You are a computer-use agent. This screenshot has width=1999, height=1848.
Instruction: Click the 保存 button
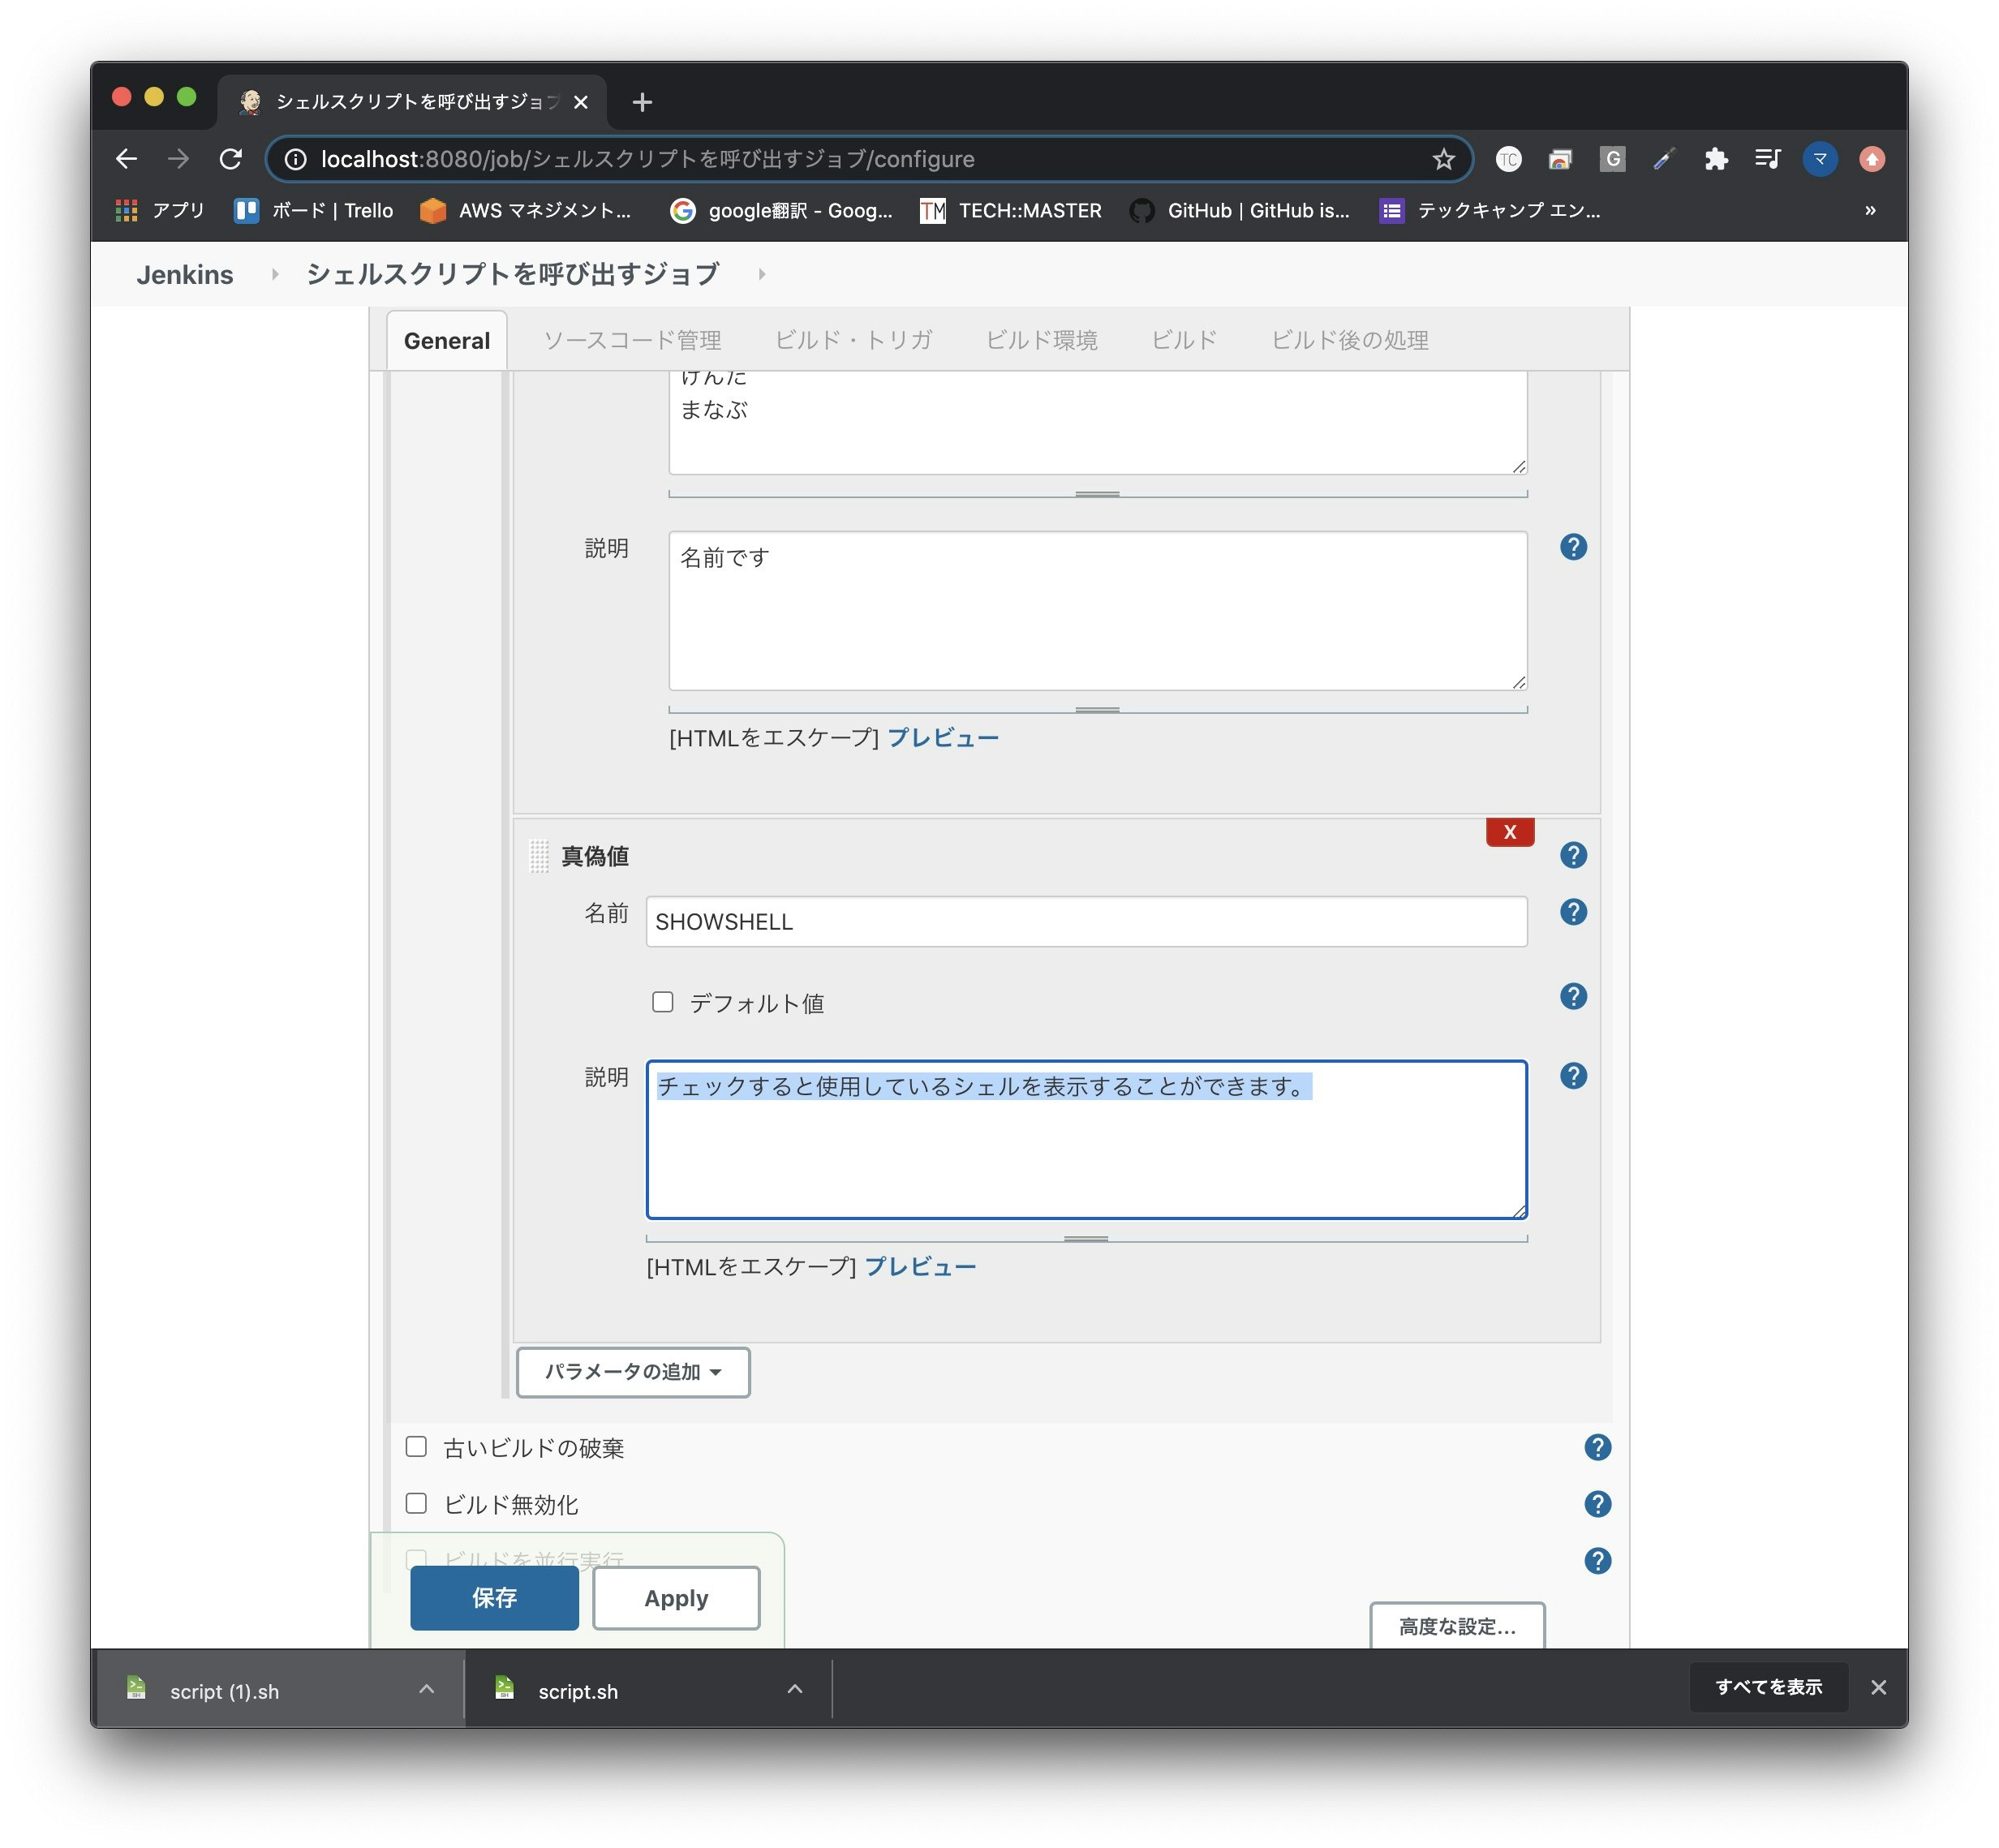[494, 1597]
